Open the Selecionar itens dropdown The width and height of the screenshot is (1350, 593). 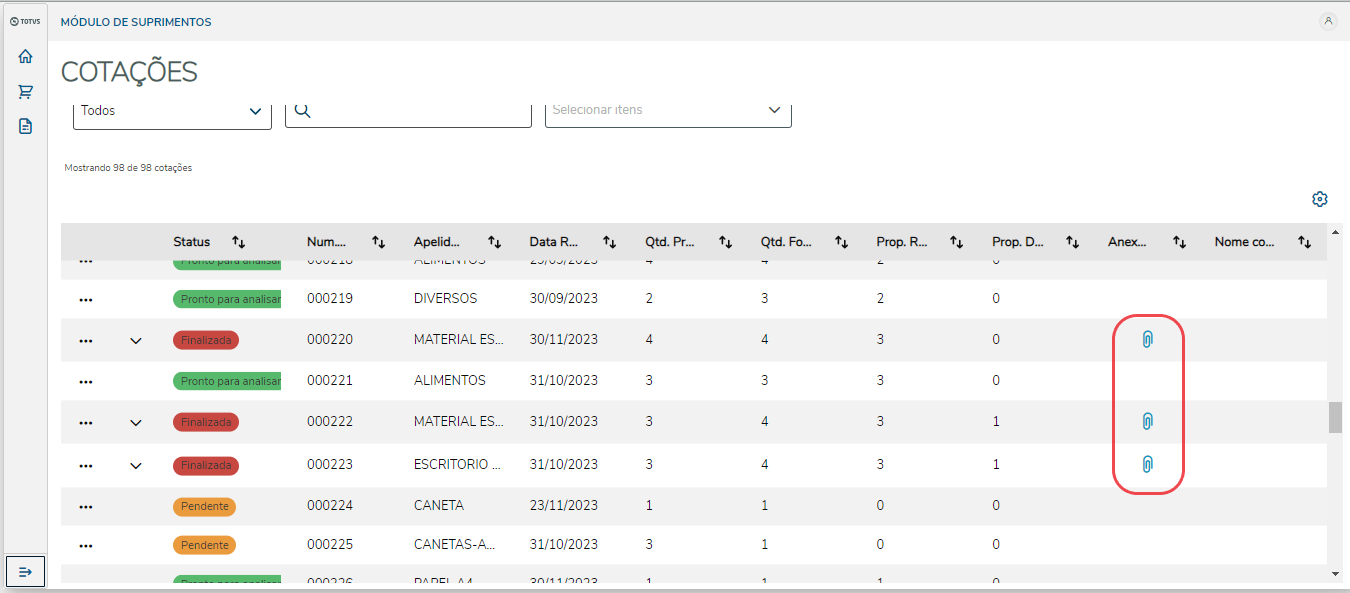click(667, 110)
